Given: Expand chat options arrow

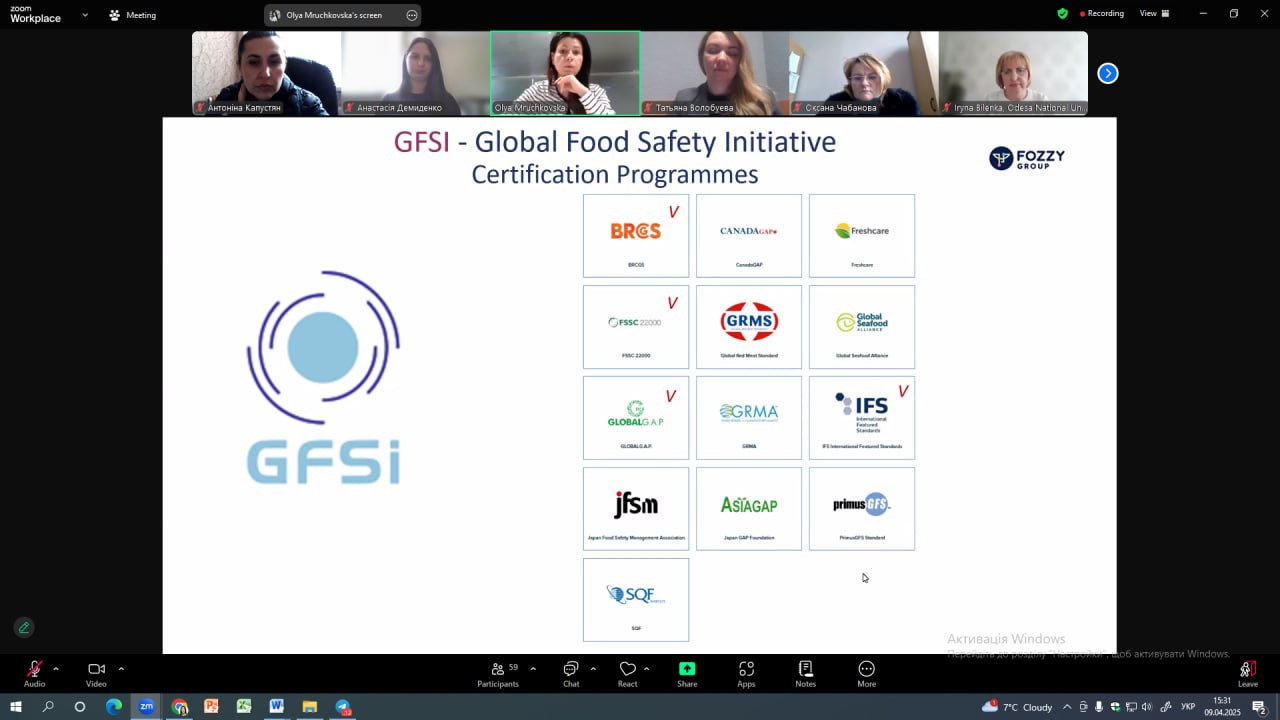Looking at the screenshot, I should tap(593, 668).
